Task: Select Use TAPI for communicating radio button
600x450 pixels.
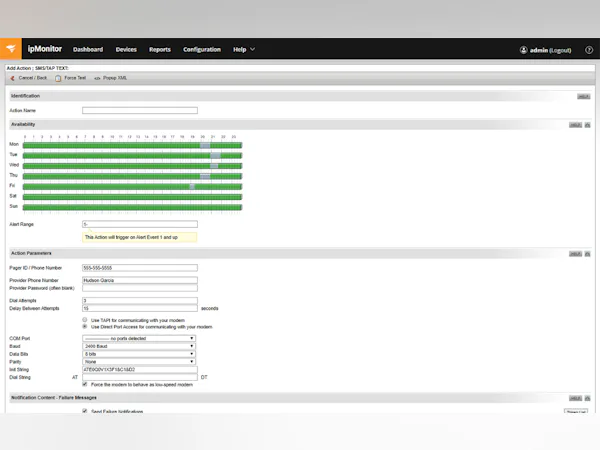Action: click(x=85, y=320)
